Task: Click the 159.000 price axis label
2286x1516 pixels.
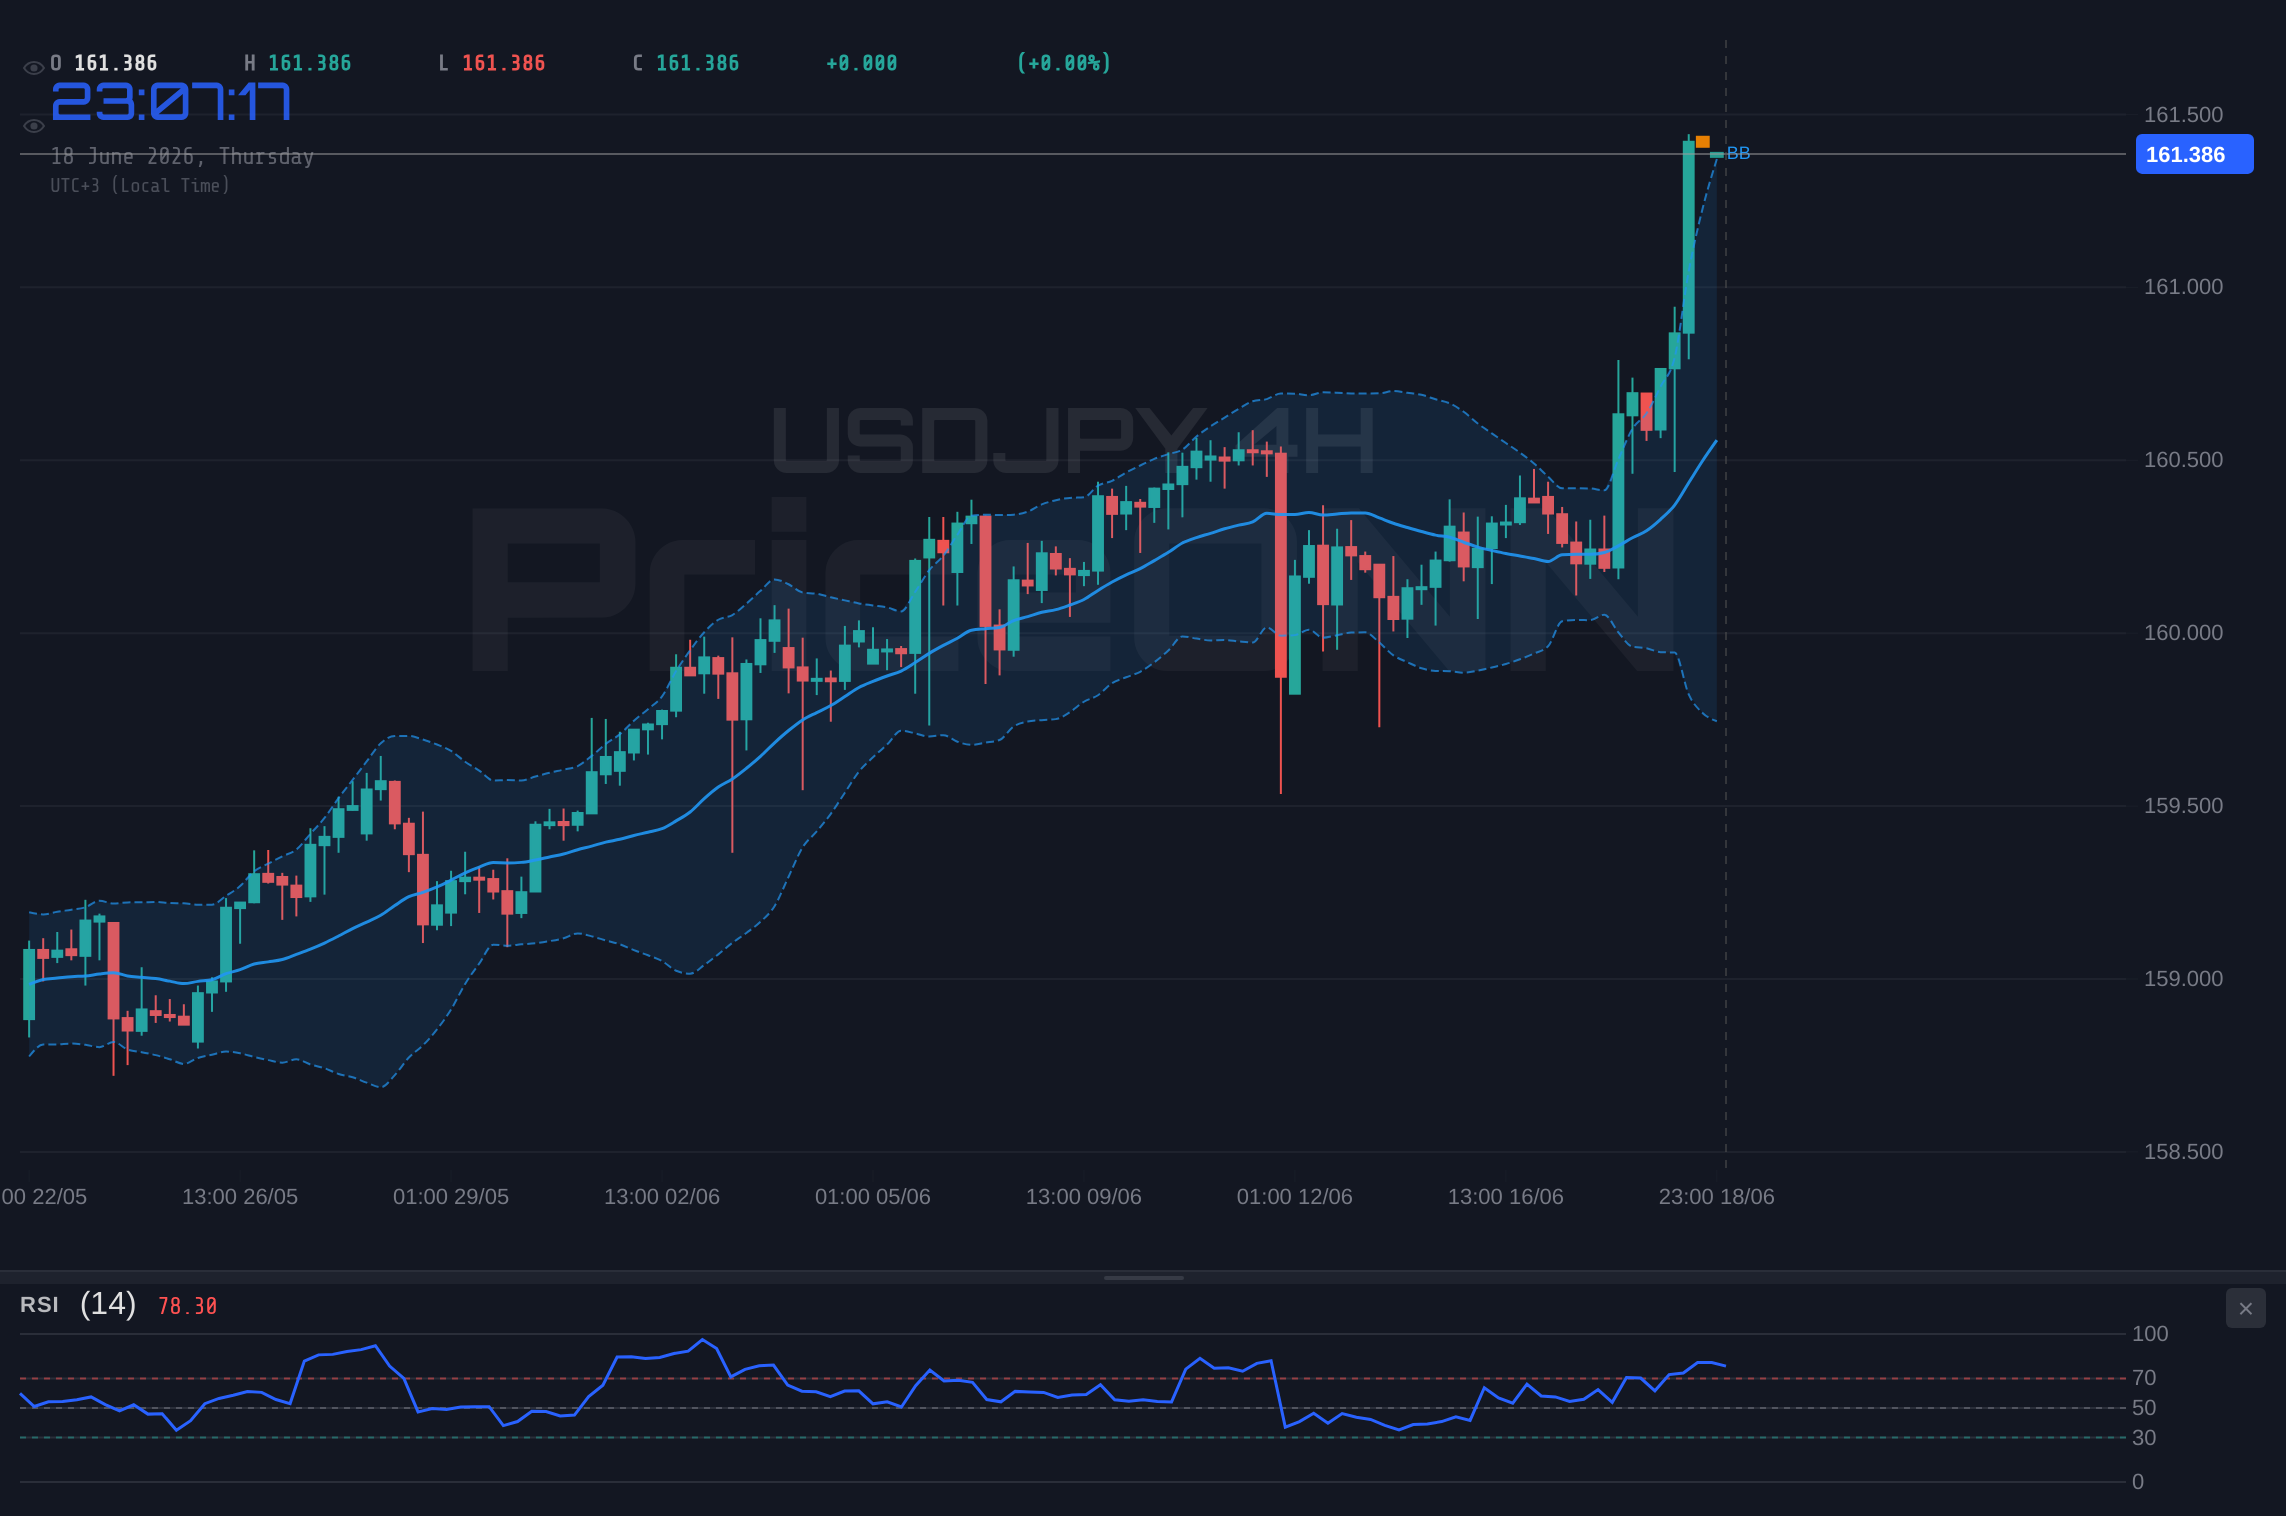Action: (2183, 979)
